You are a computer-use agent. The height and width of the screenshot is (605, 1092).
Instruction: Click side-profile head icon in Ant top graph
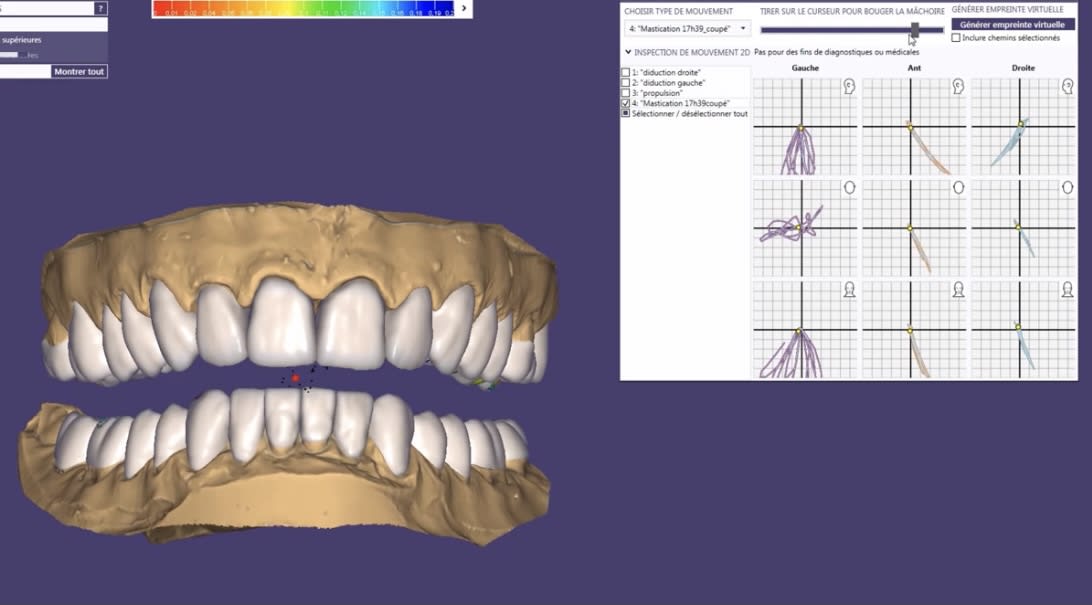point(957,87)
